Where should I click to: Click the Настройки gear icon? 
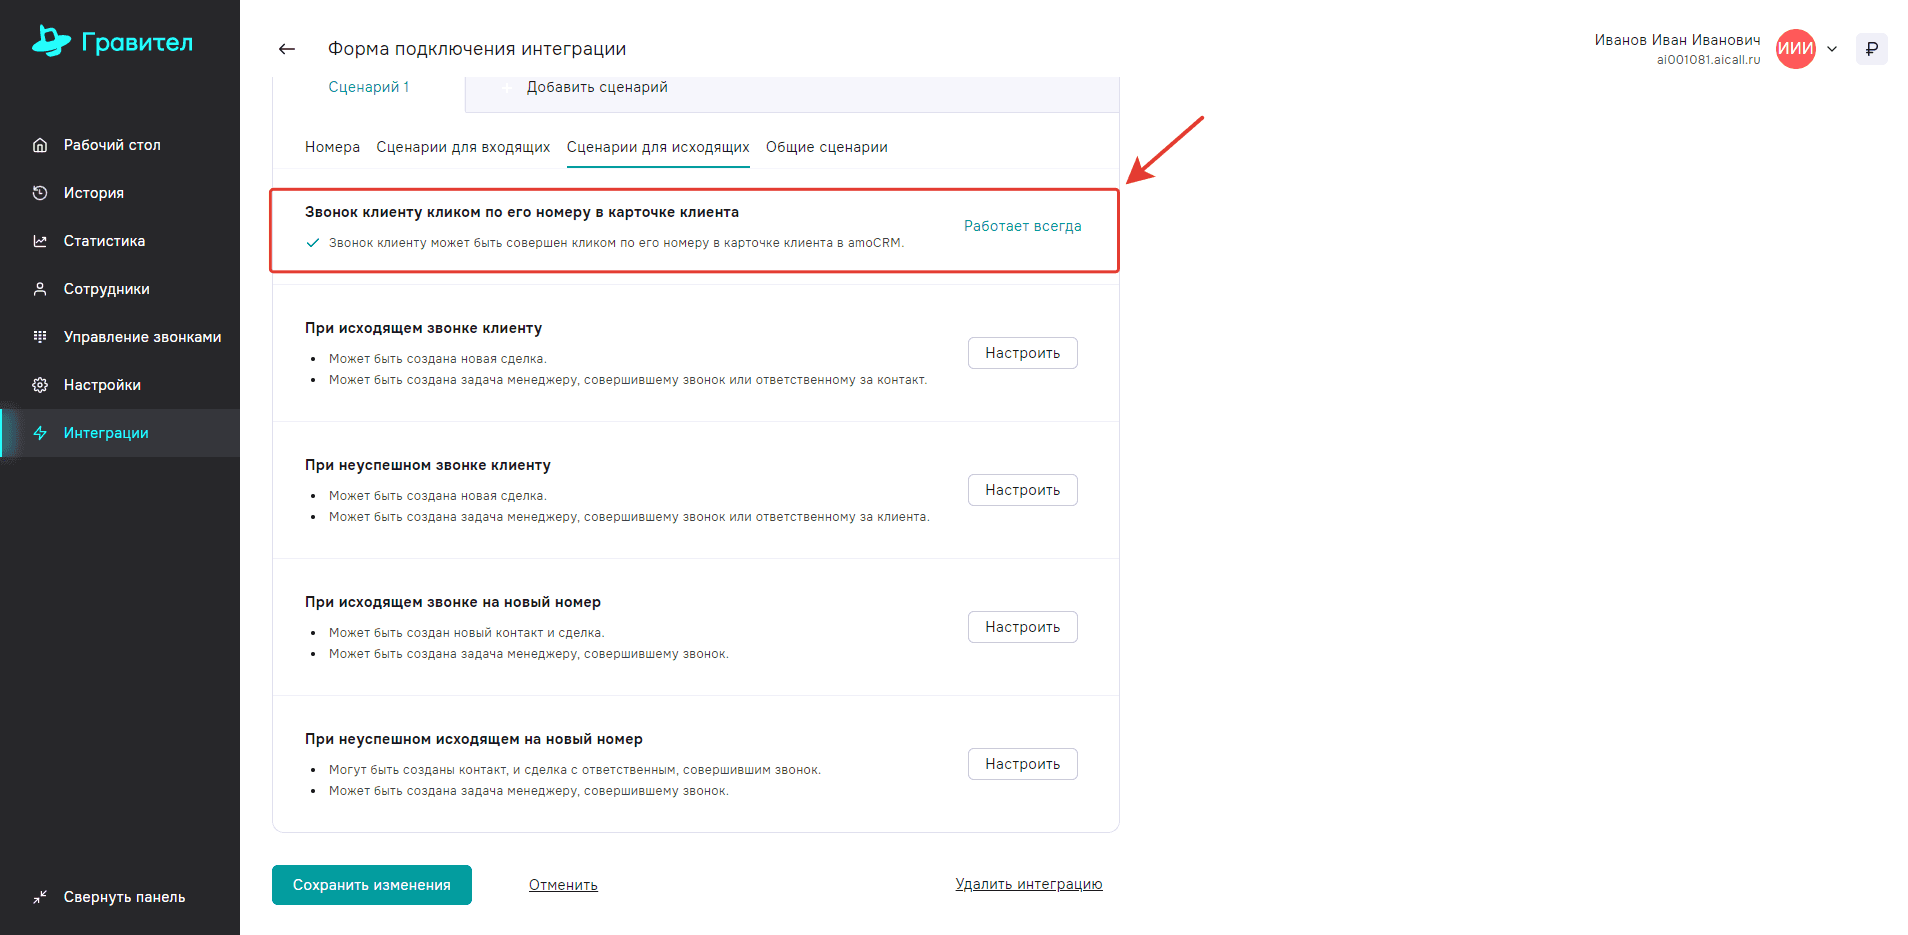pos(40,385)
